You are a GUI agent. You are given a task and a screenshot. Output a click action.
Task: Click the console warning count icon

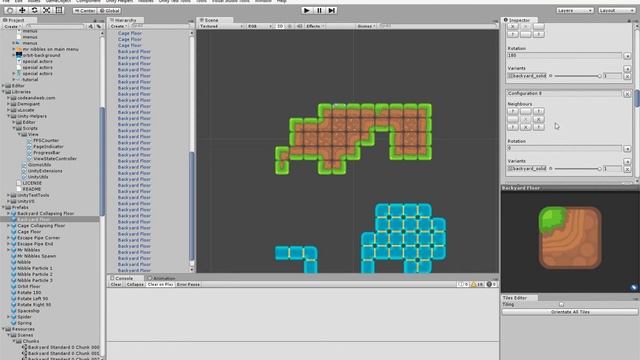tap(478, 284)
